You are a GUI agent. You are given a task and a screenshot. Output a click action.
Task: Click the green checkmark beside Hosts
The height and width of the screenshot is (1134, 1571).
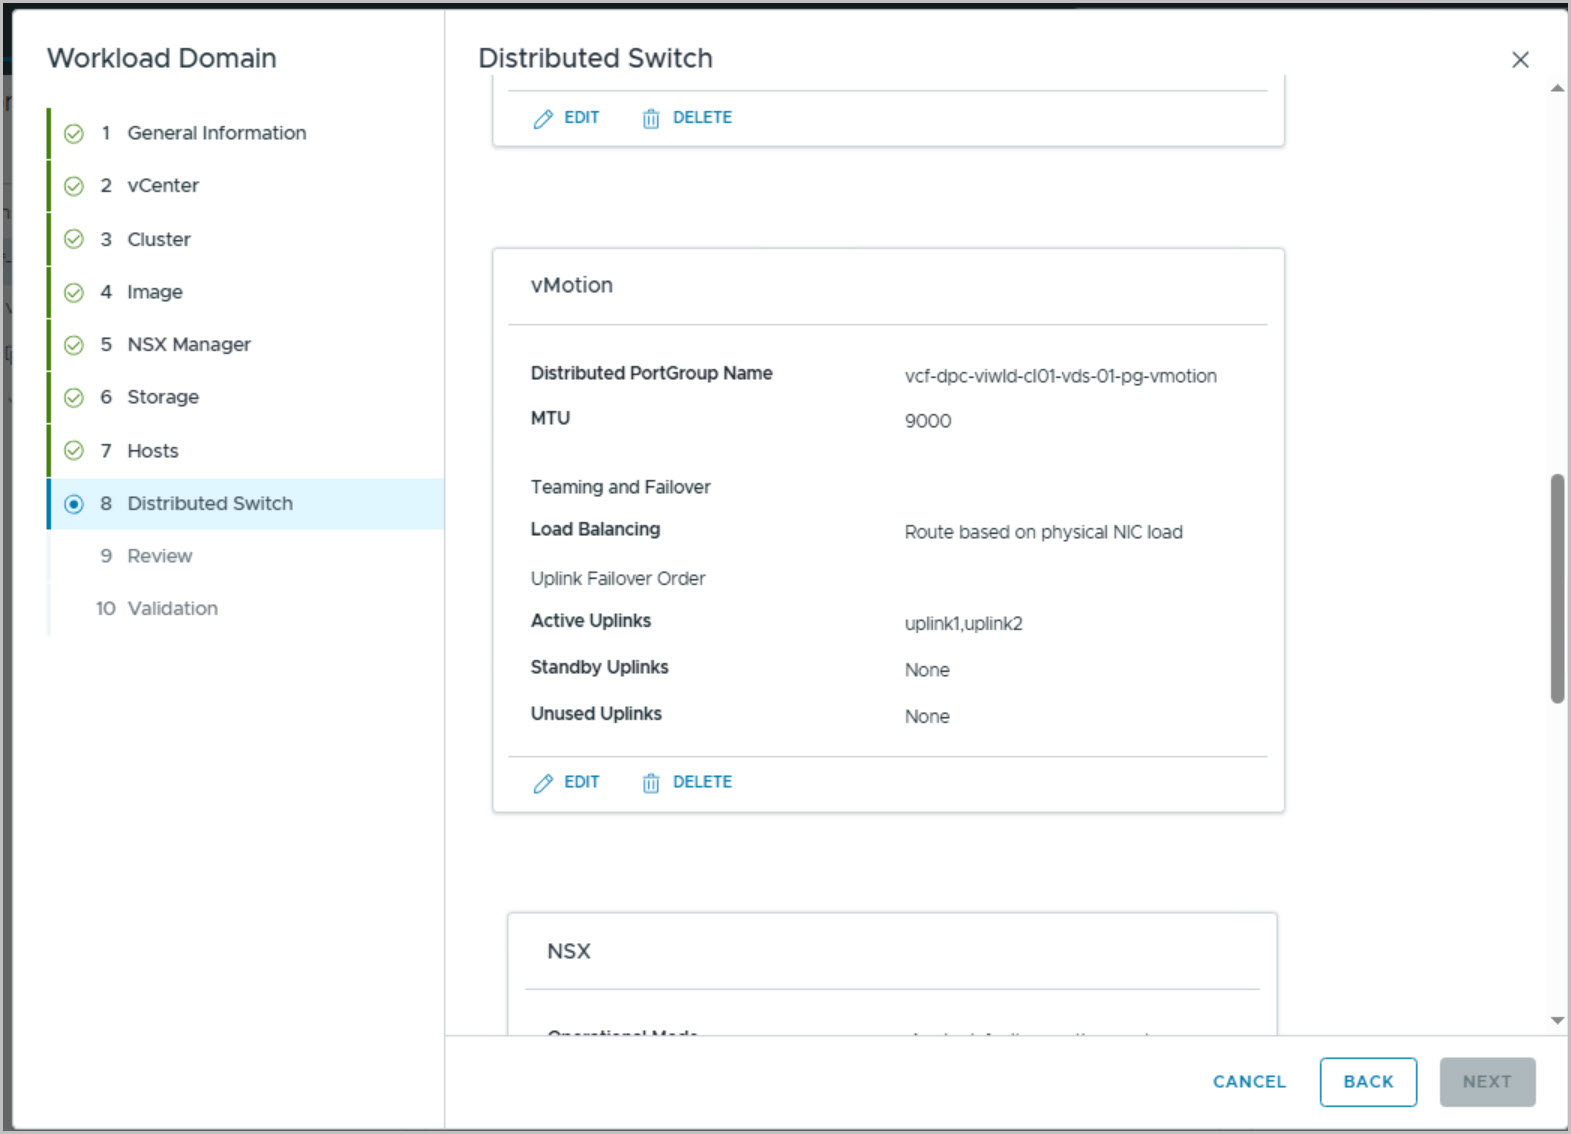[x=74, y=450]
